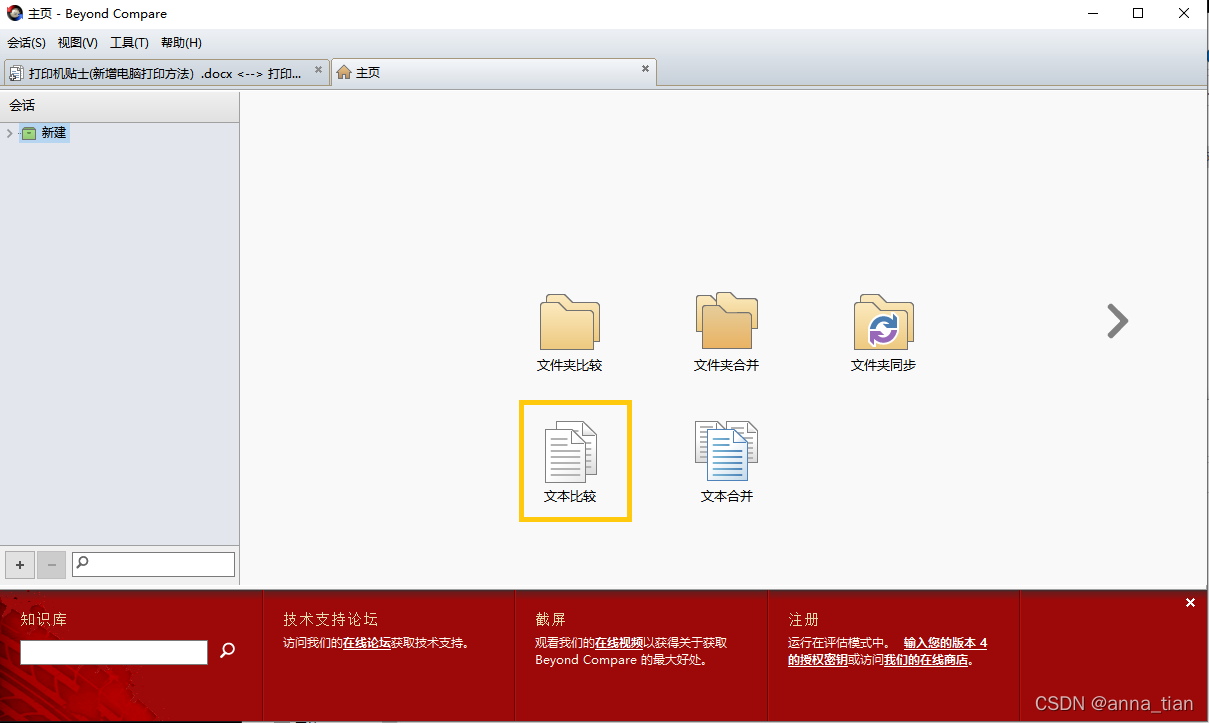Open the 在线论坛 link

pos(367,643)
